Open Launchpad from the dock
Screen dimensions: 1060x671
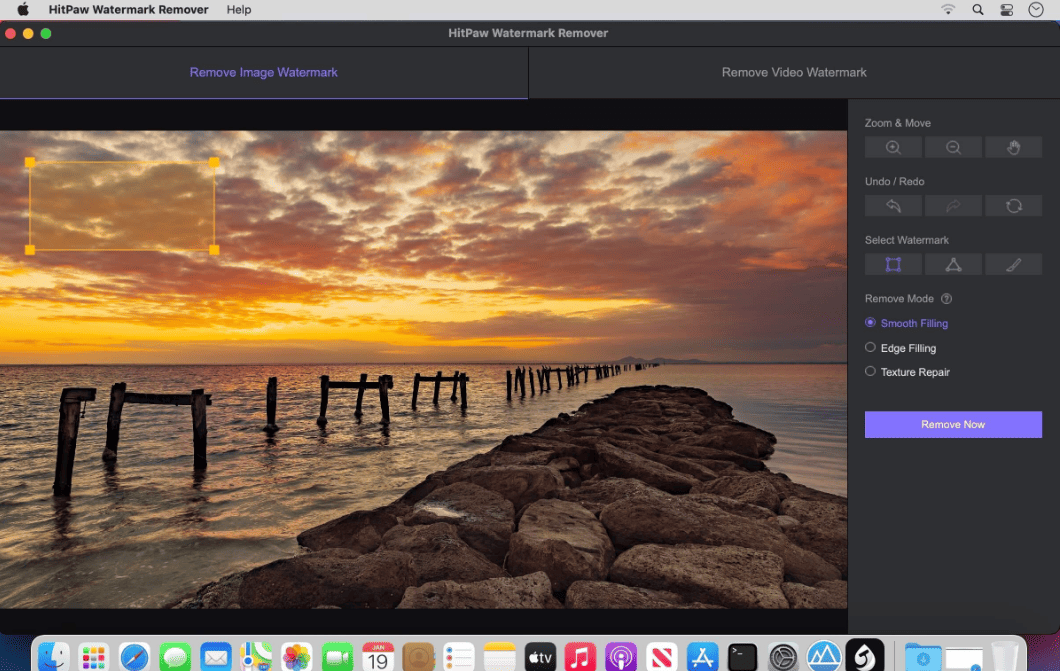(94, 656)
